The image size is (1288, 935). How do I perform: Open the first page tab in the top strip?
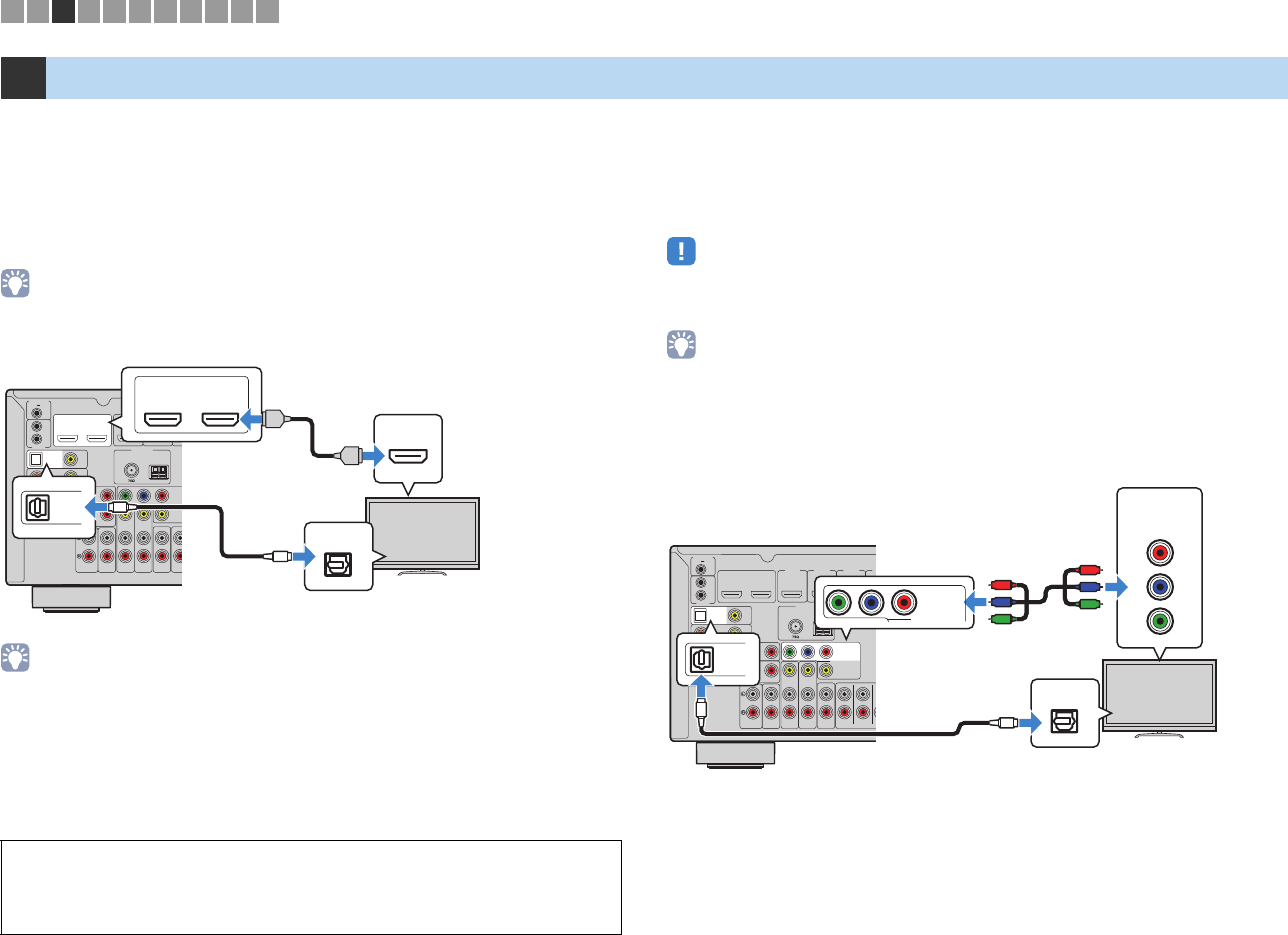[x=12, y=12]
